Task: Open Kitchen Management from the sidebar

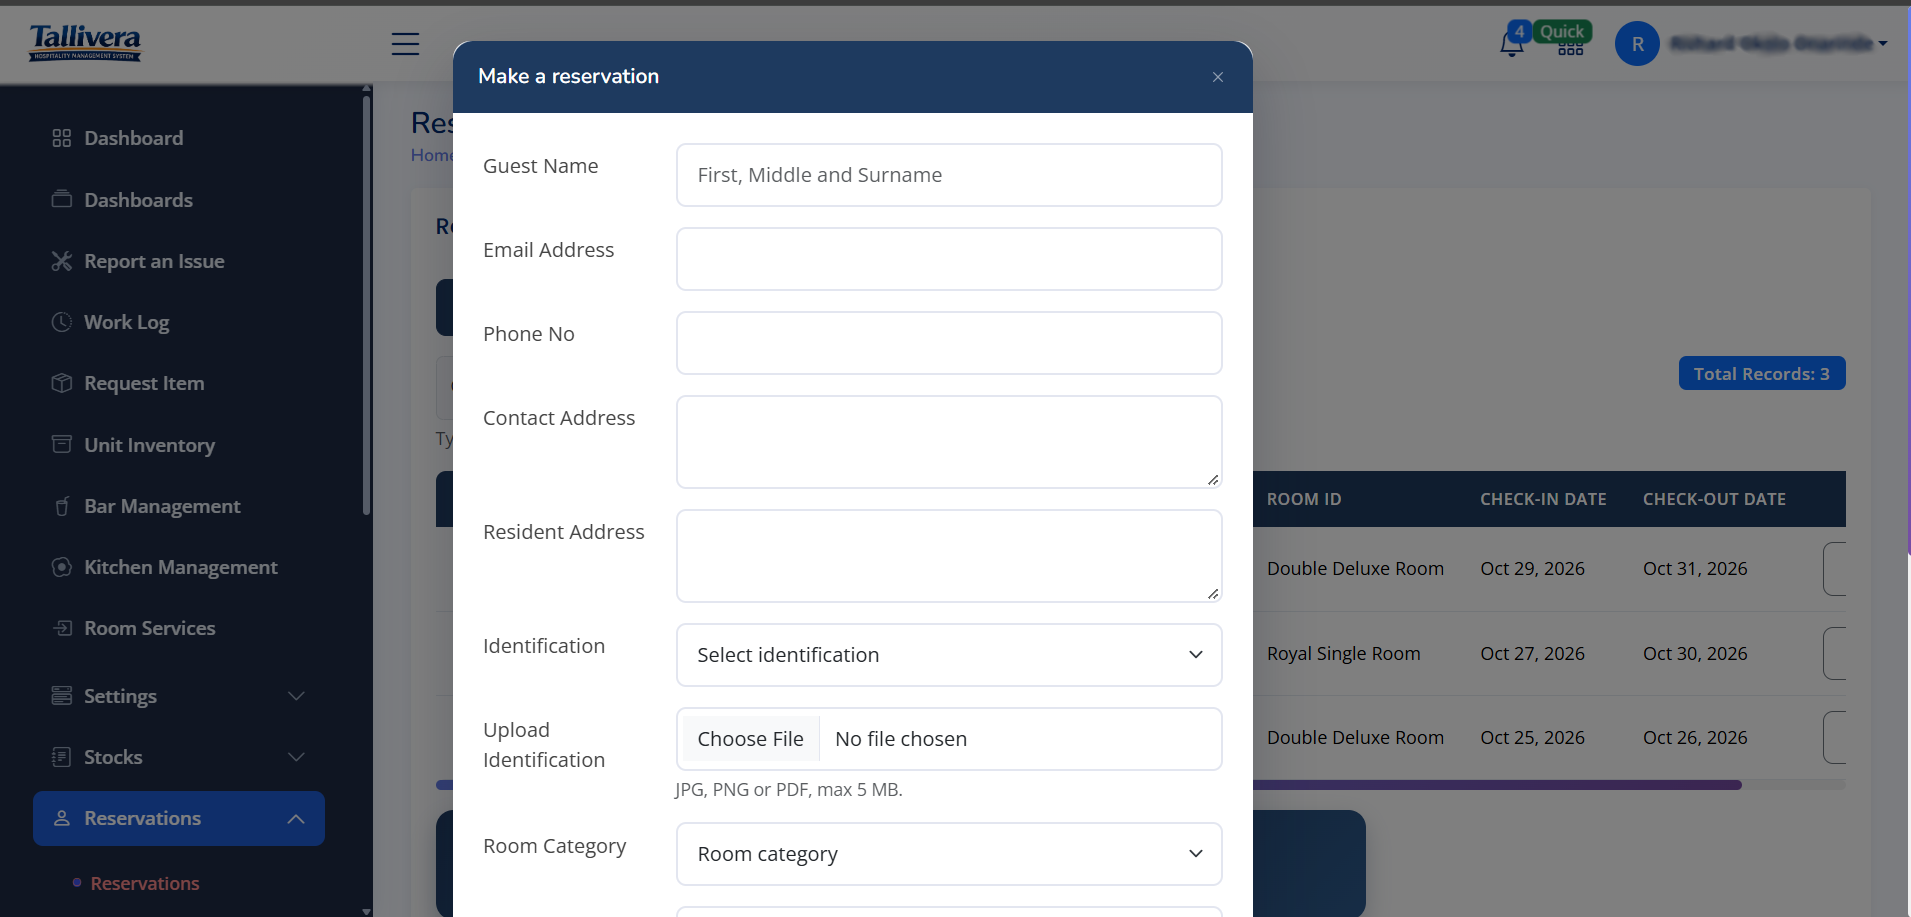Action: coord(181,567)
